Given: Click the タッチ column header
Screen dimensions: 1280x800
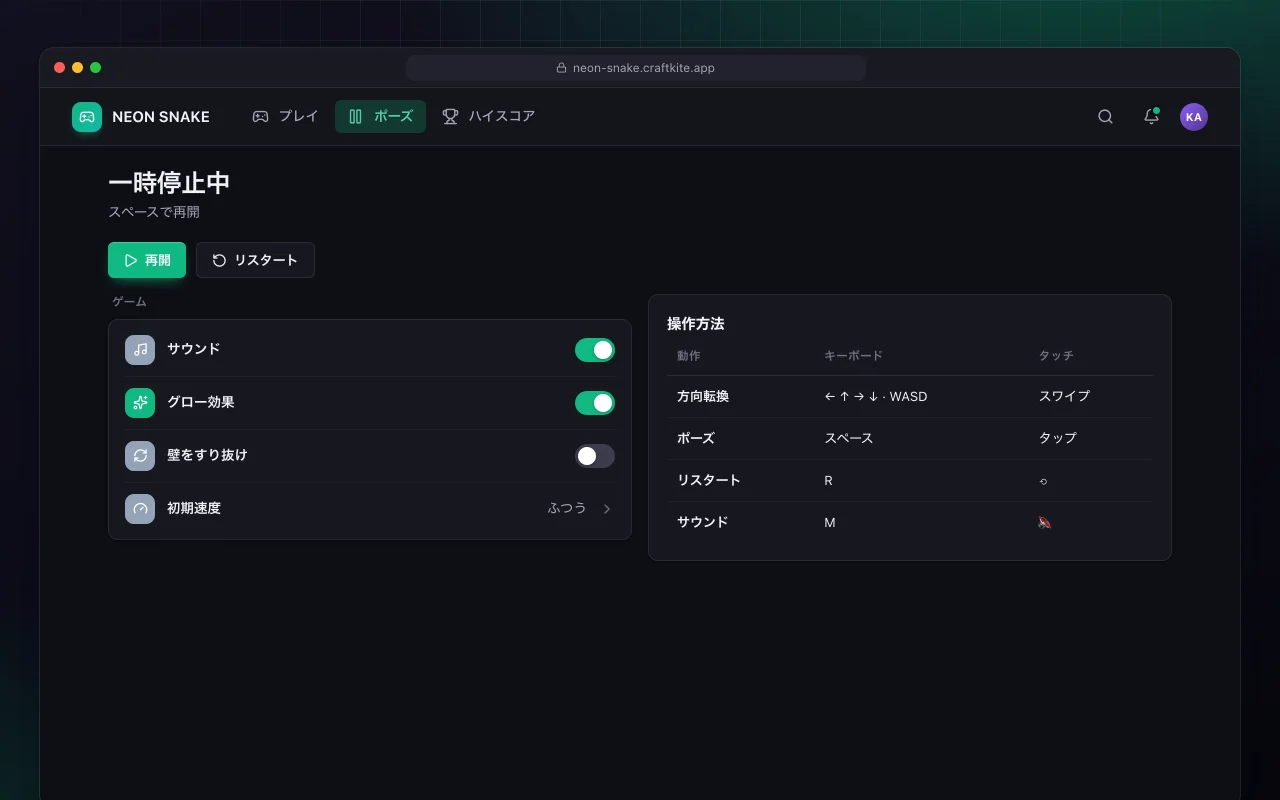Looking at the screenshot, I should tap(1056, 356).
